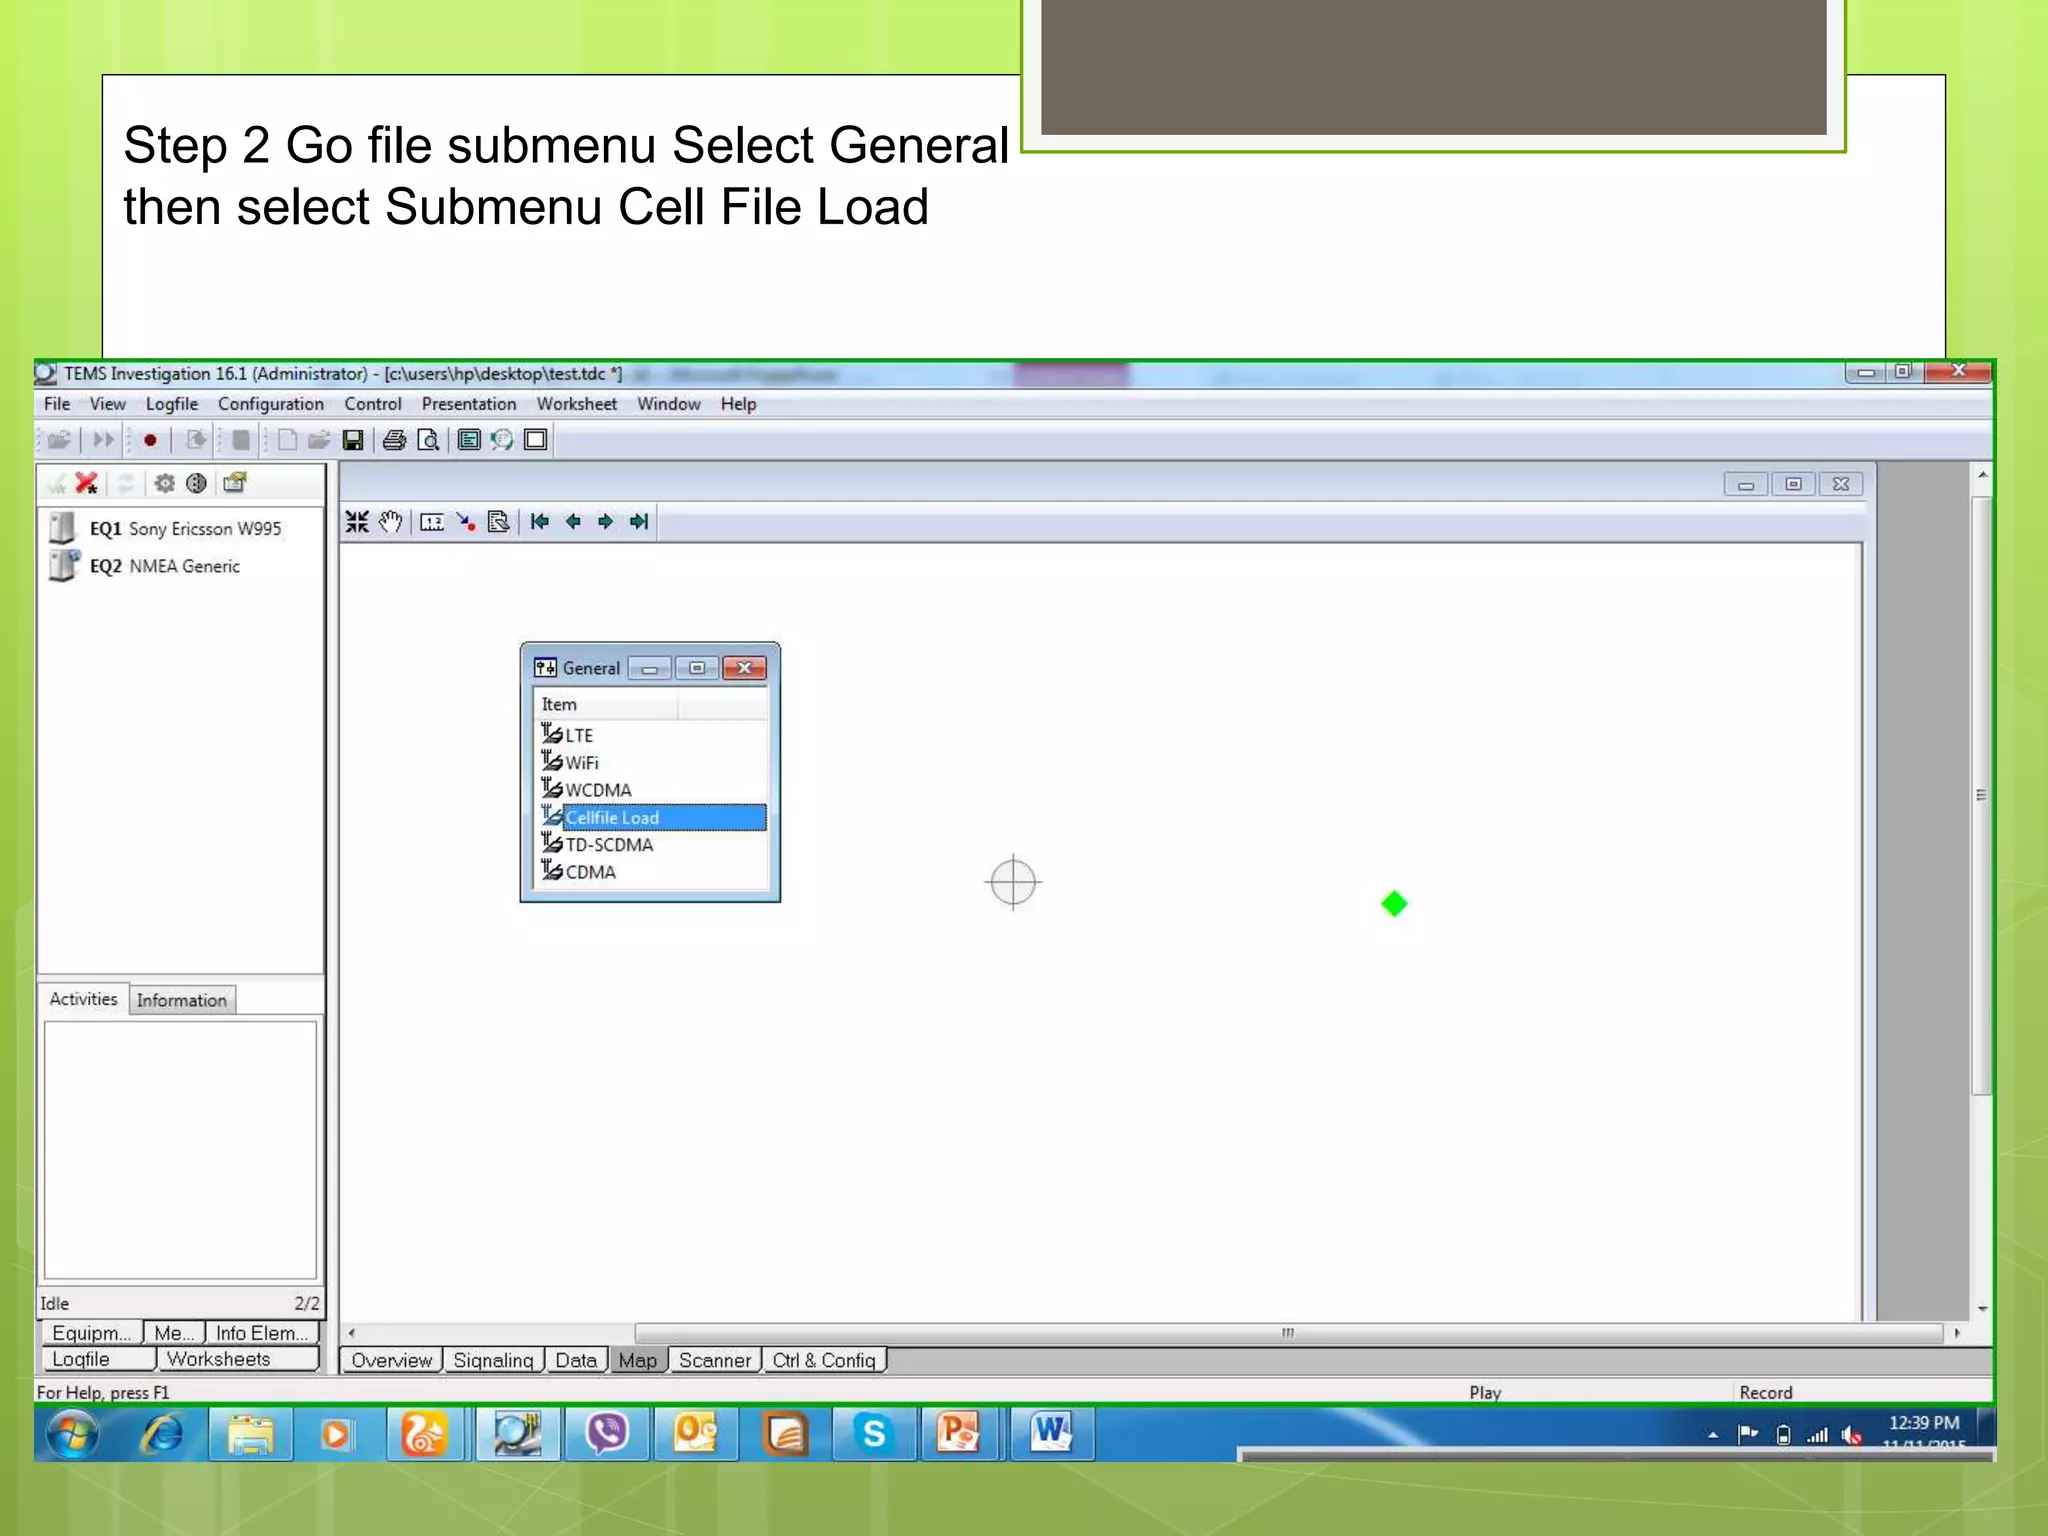Click the fast forward playback icon
Image resolution: width=2048 pixels, height=1536 pixels.
click(103, 440)
